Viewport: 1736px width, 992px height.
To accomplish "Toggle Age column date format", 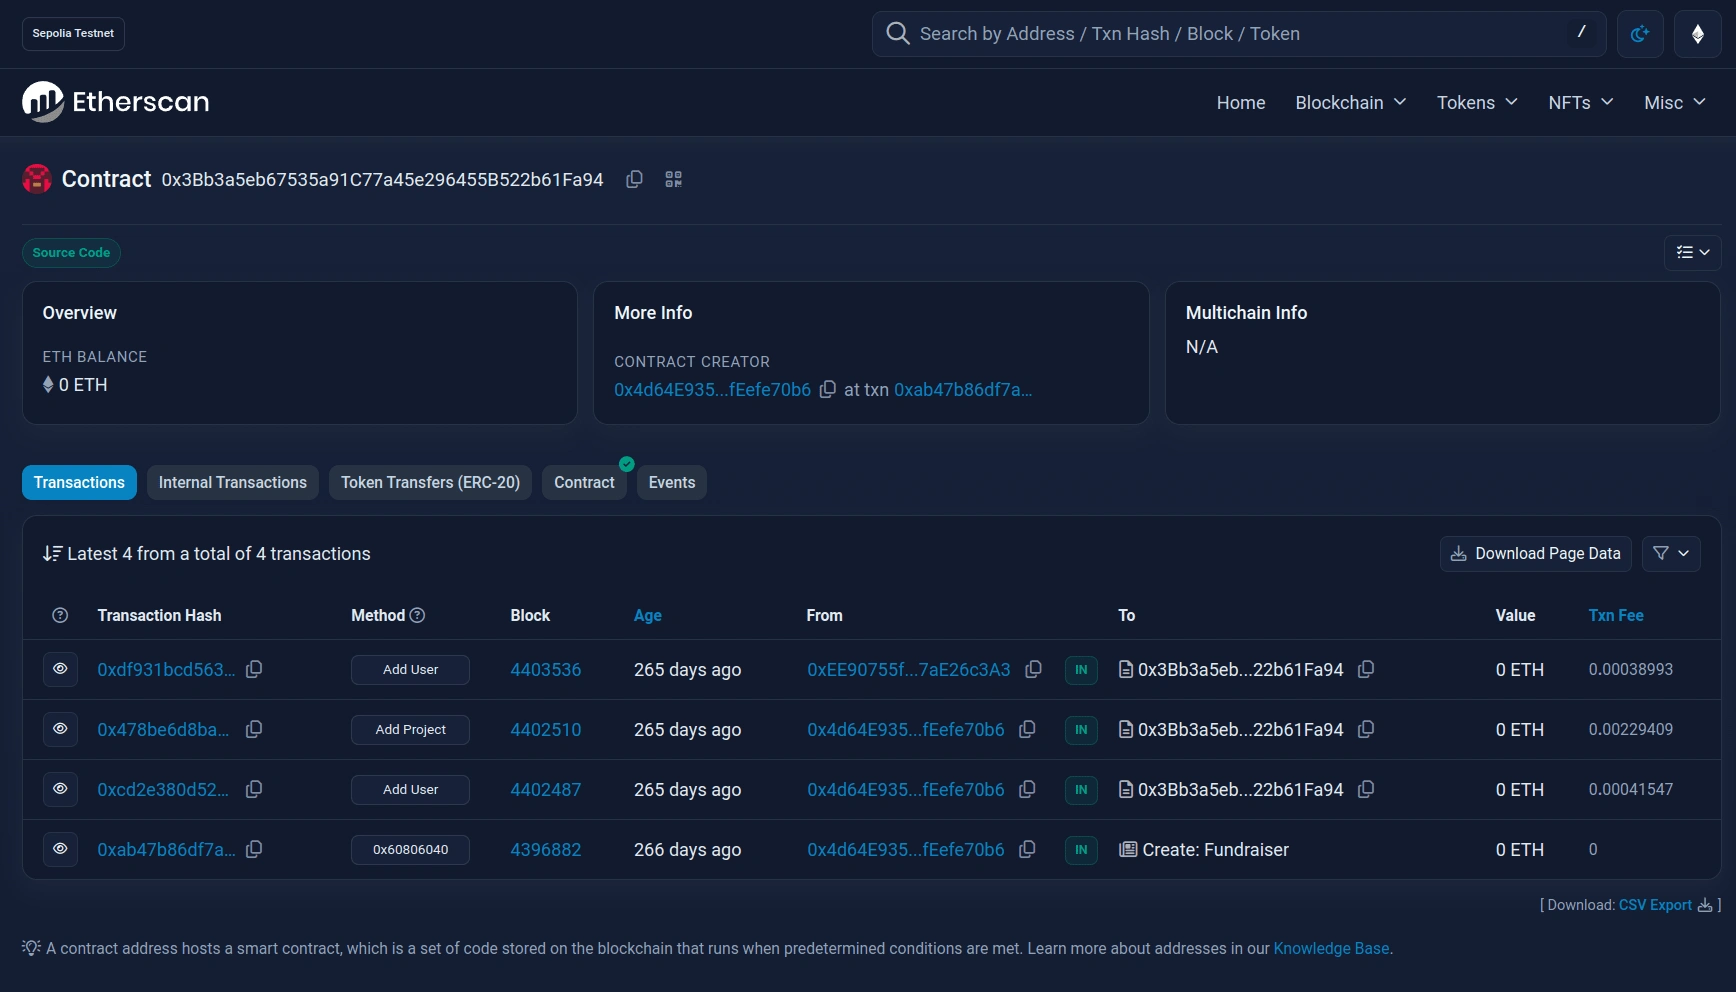I will pos(648,616).
